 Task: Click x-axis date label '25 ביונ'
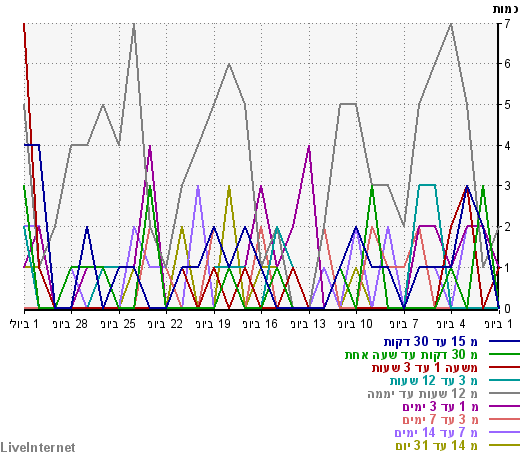click(x=118, y=324)
